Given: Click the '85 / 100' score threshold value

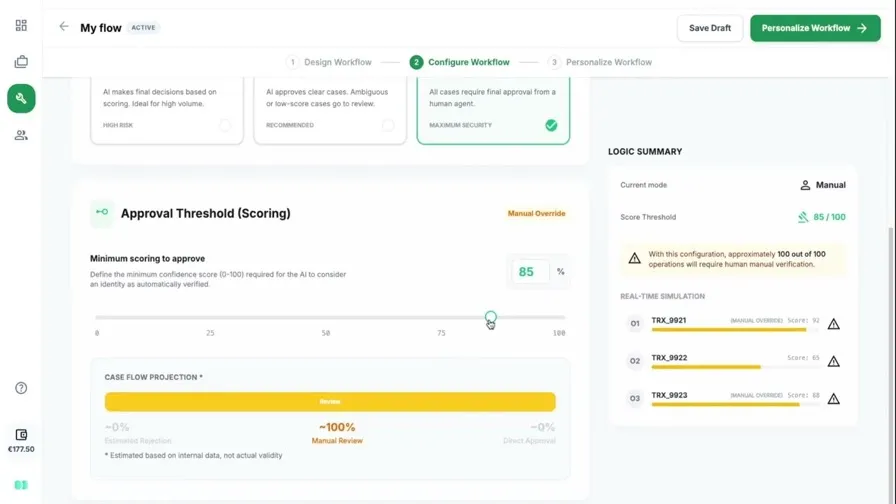Looking at the screenshot, I should pos(829,217).
